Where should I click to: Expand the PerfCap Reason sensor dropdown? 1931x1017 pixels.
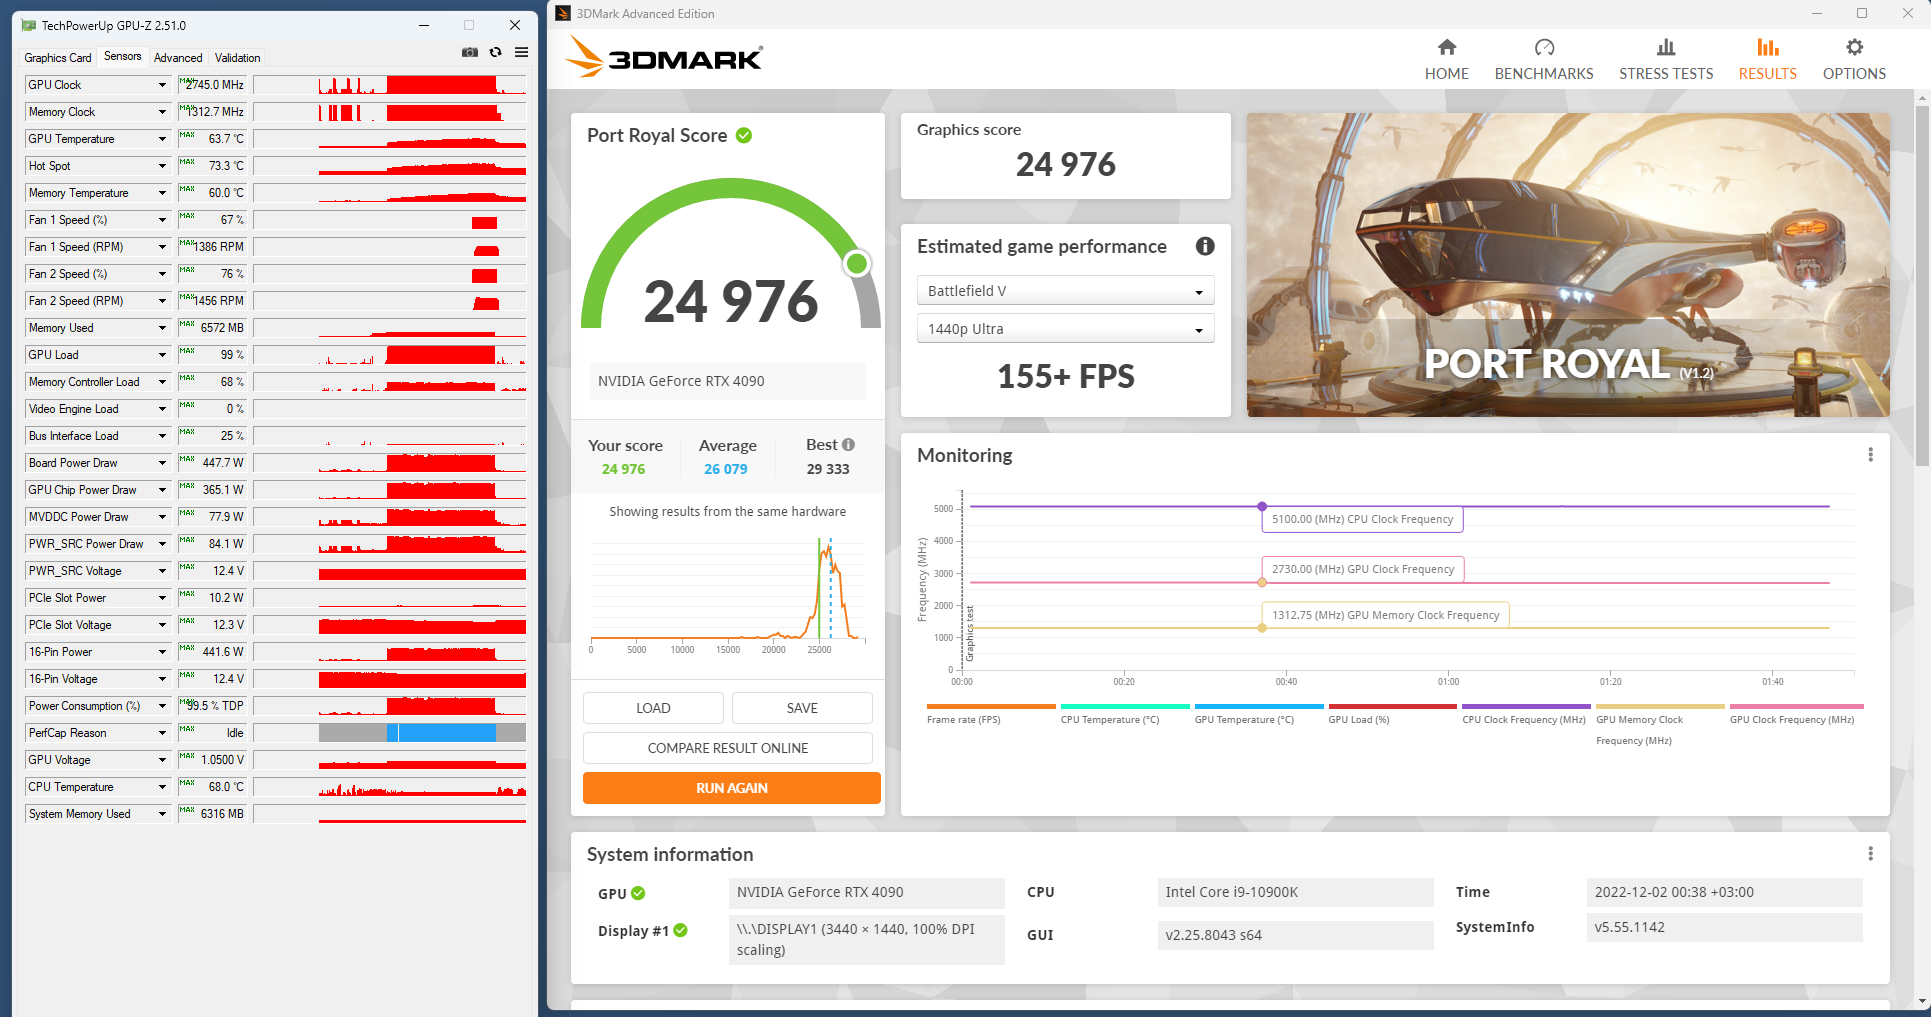tap(162, 733)
